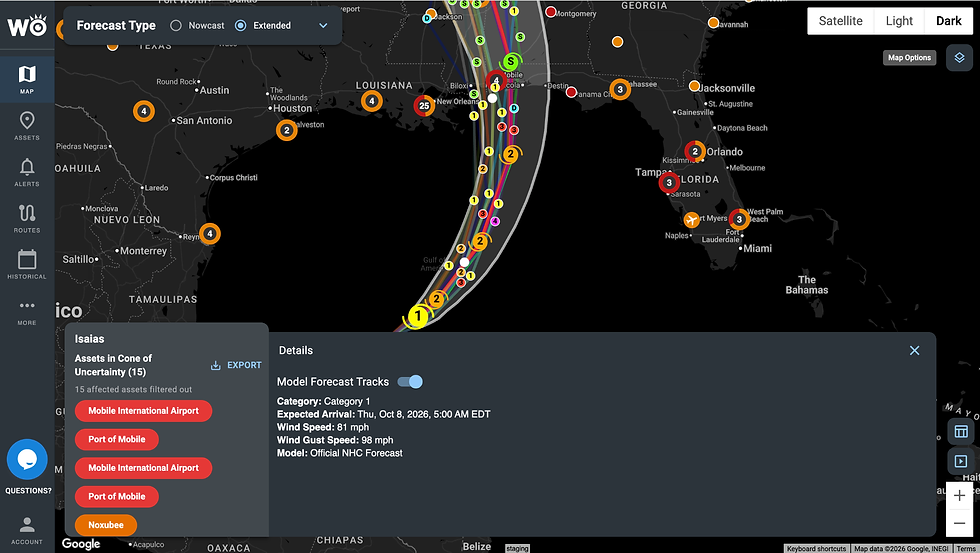
Task: Zoom in on the map
Action: [959, 496]
